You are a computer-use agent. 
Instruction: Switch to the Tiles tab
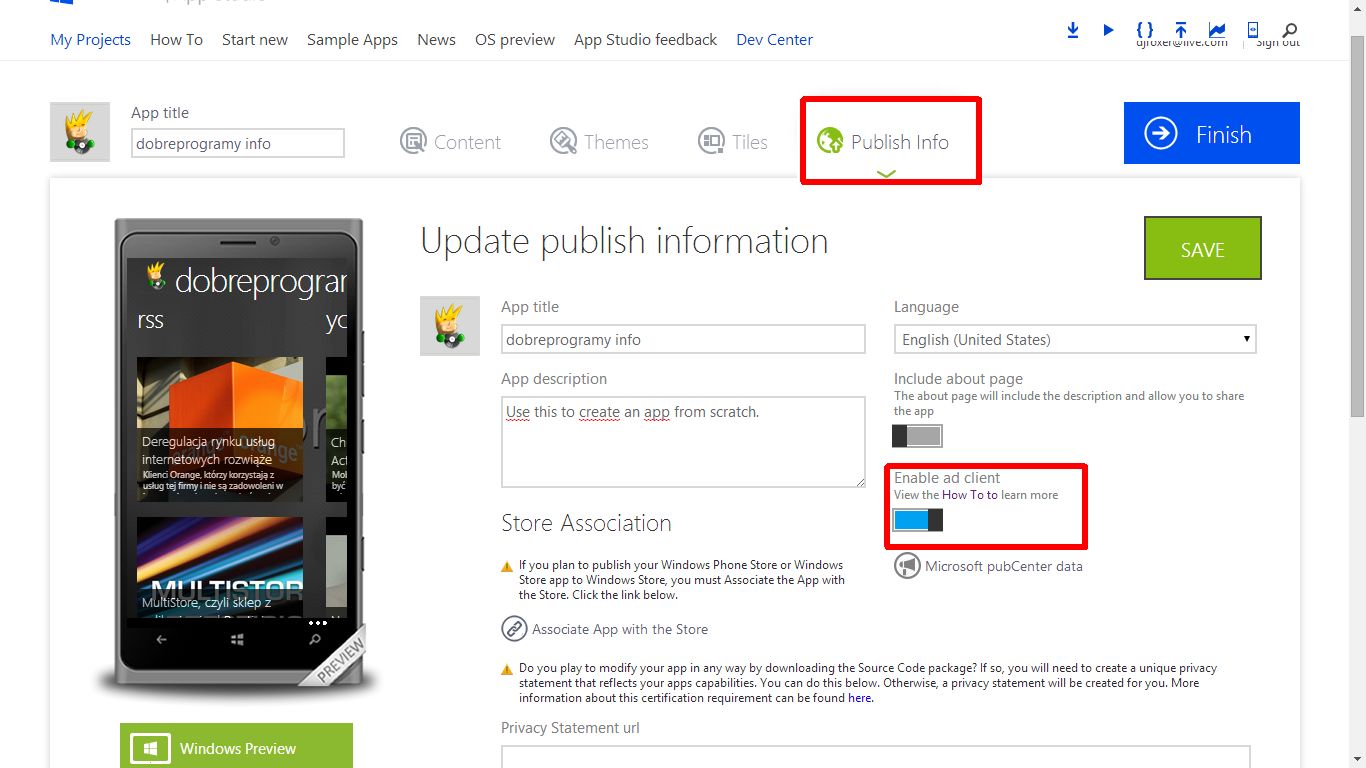click(x=733, y=142)
